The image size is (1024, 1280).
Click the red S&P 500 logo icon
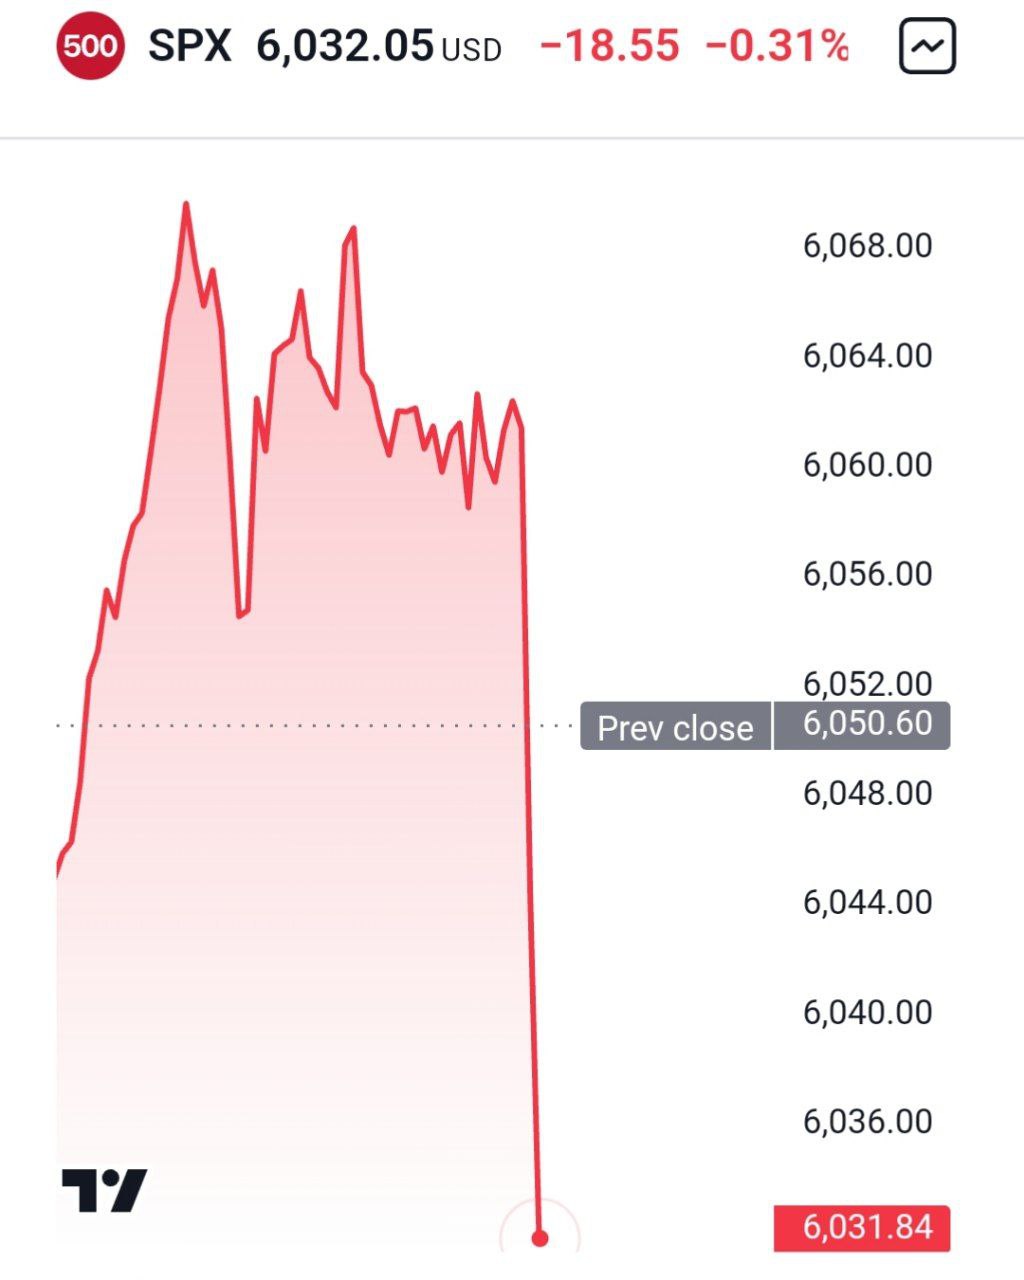pyautogui.click(x=90, y=46)
